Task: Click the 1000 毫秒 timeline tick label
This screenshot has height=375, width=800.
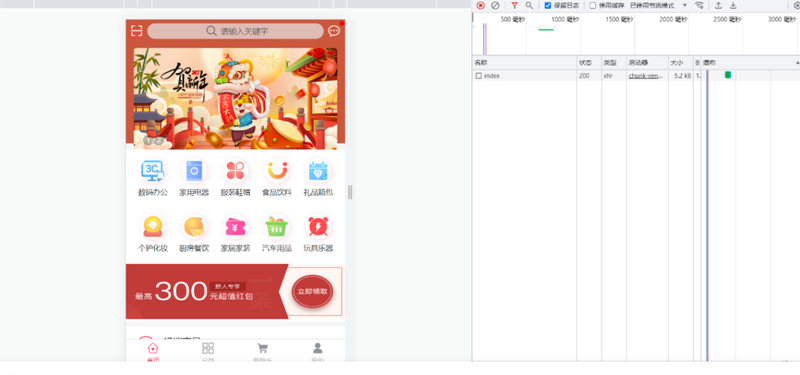Action: [x=565, y=19]
